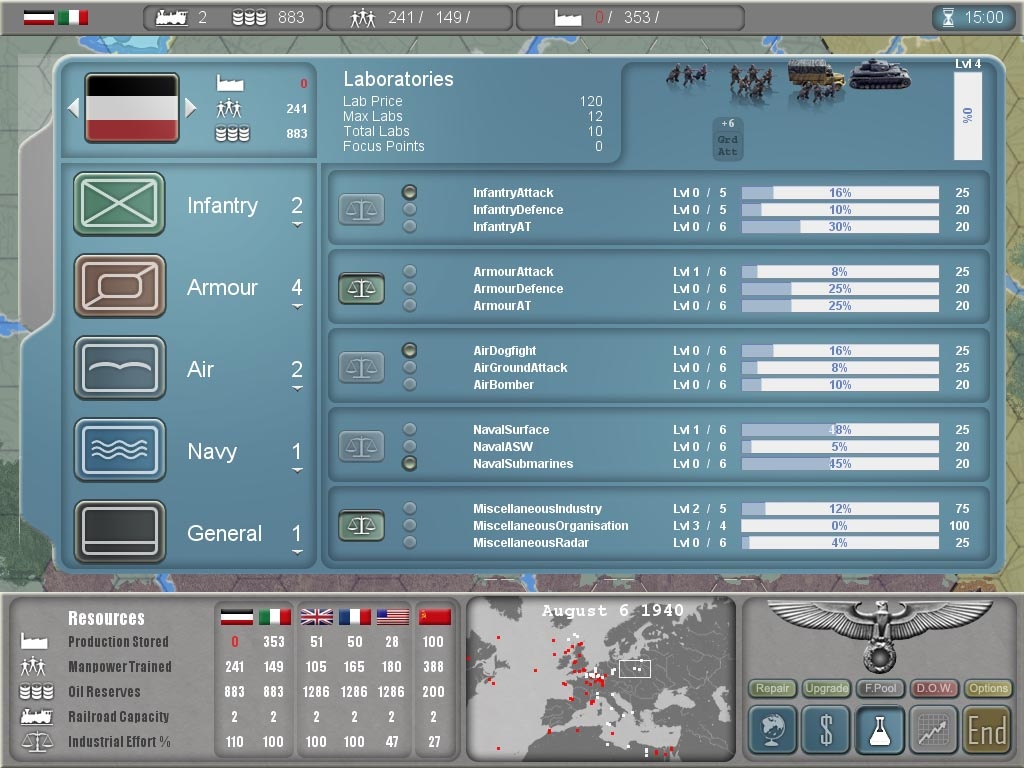Open the globe map view
Screen dimensions: 1024x768
click(771, 730)
